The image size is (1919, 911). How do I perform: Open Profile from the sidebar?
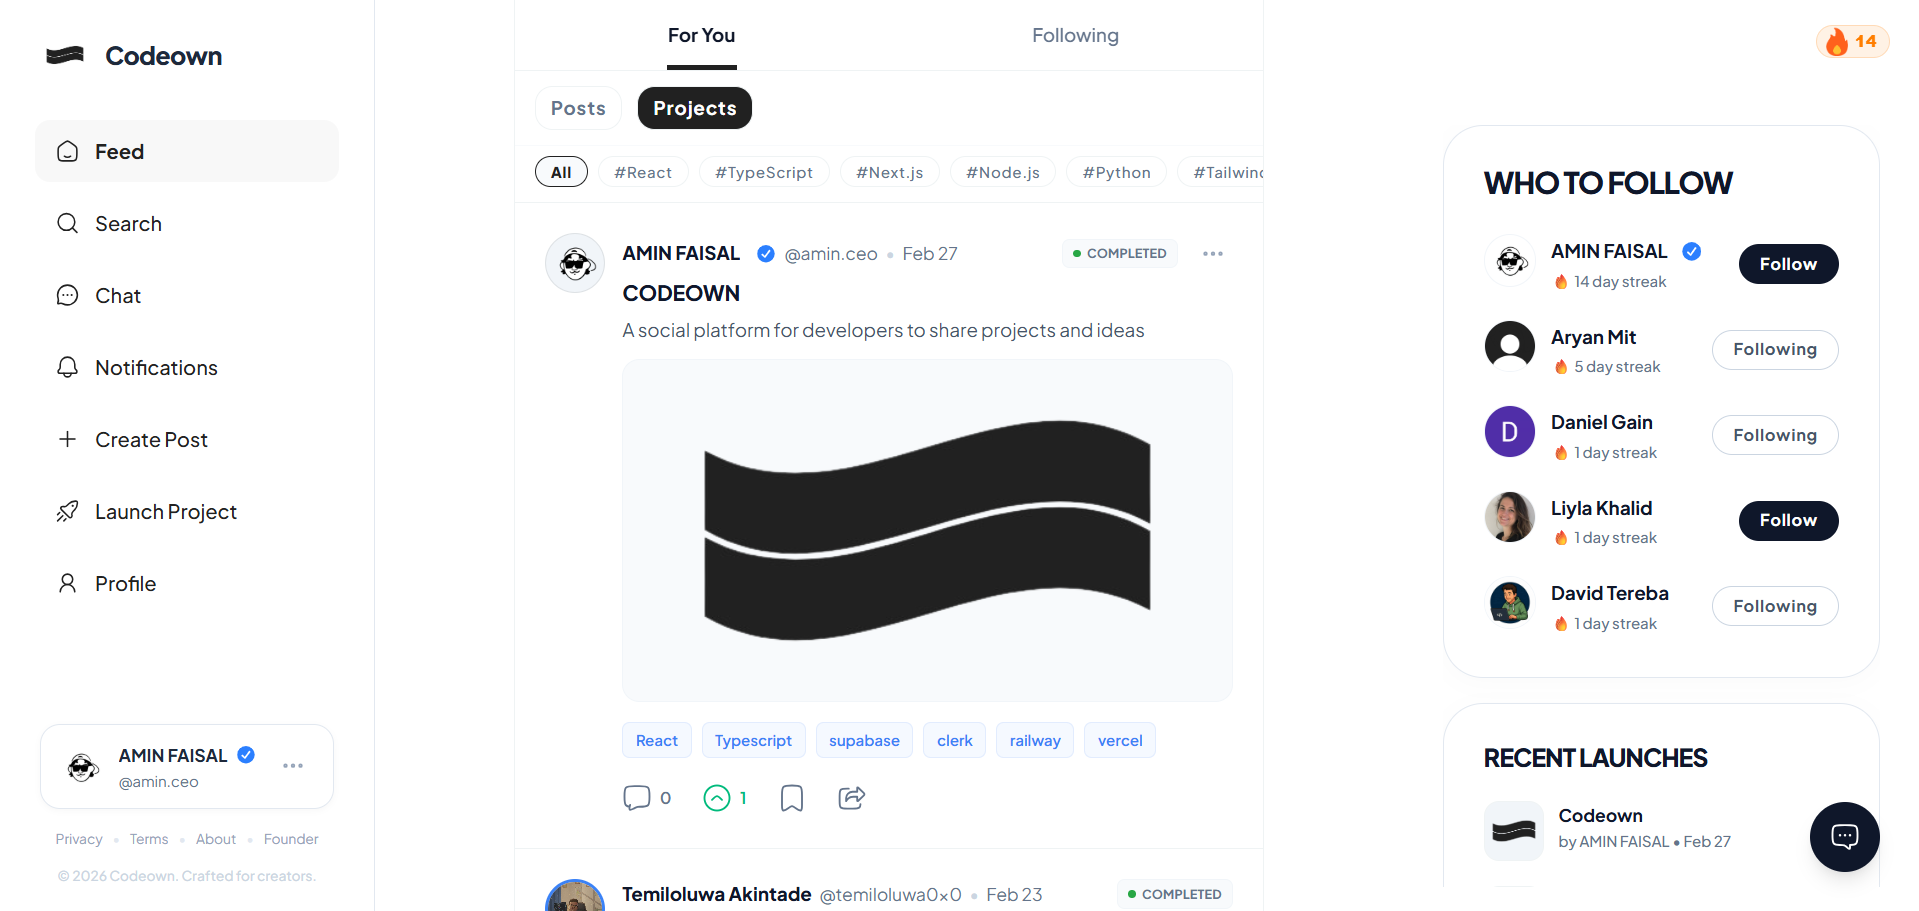click(125, 583)
